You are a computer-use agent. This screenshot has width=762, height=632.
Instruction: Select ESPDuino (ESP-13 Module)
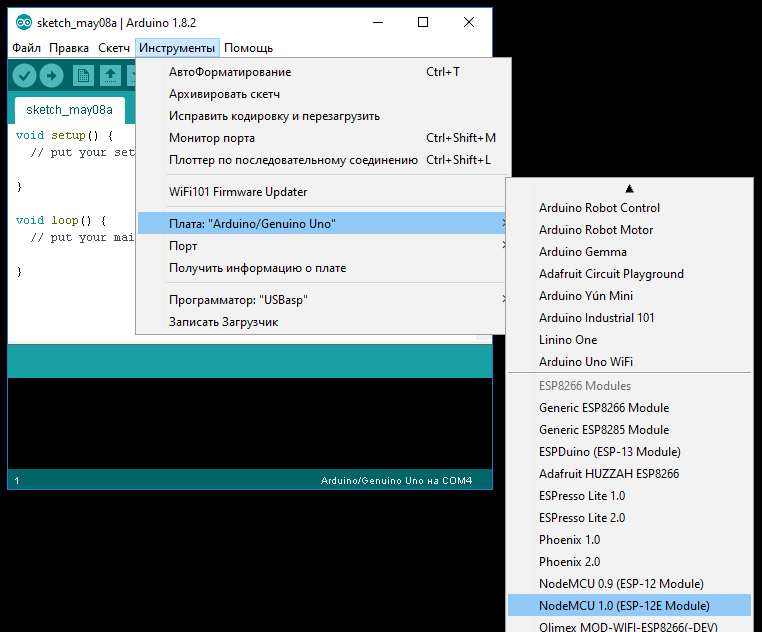629,452
